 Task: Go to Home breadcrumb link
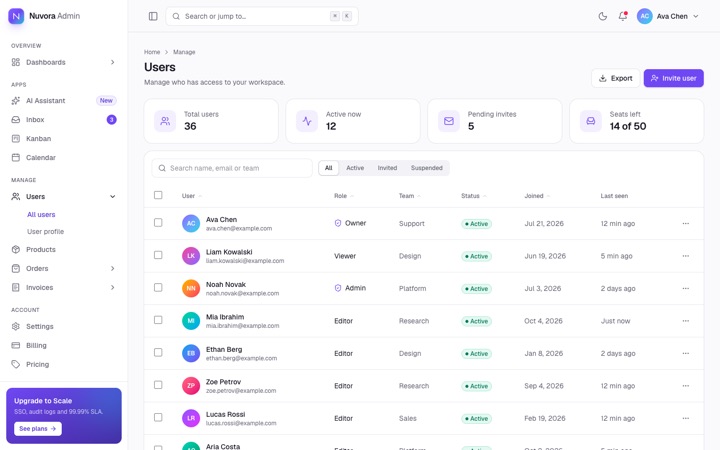pos(152,52)
